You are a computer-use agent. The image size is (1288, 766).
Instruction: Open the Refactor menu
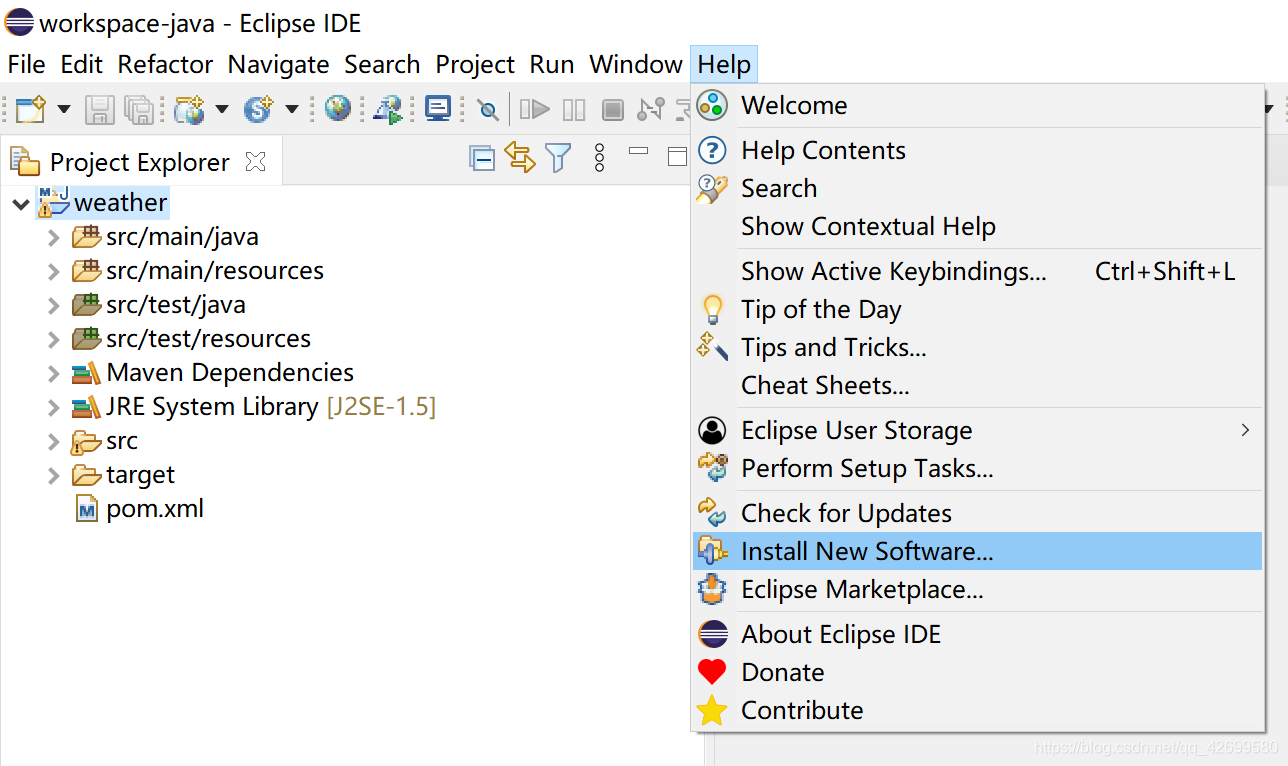coord(166,64)
